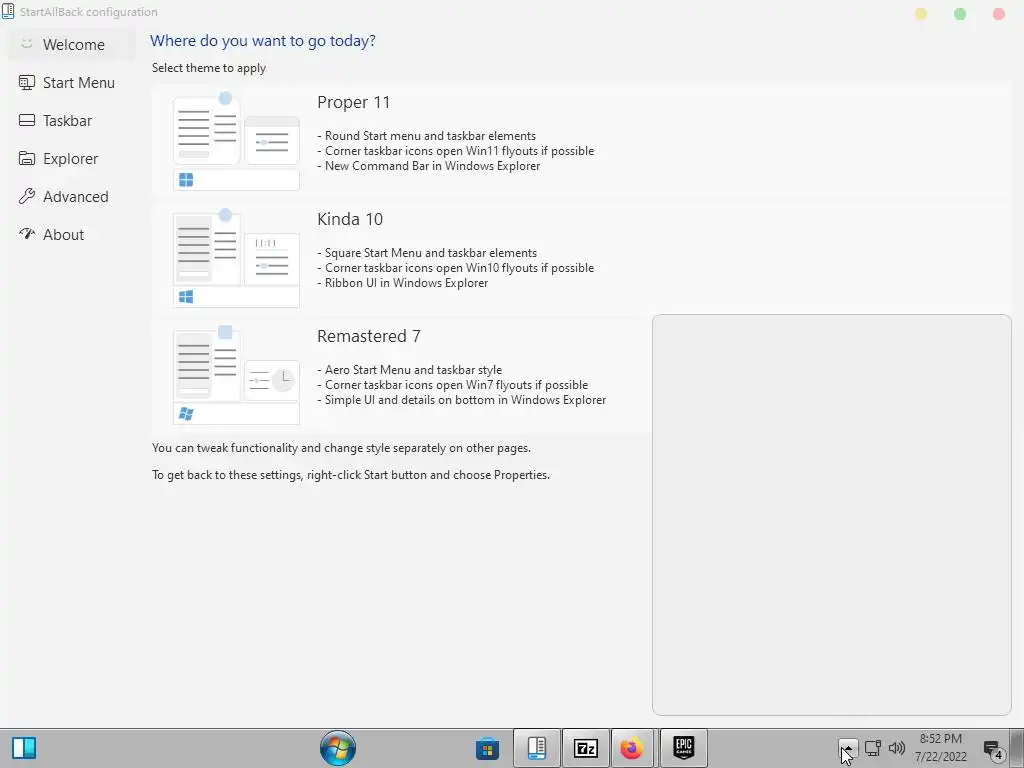
Task: Open the Windows 7 Start orb
Action: point(338,748)
